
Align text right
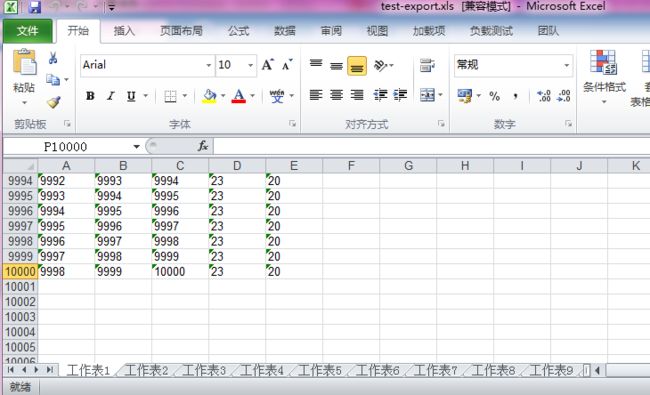pyautogui.click(x=357, y=95)
